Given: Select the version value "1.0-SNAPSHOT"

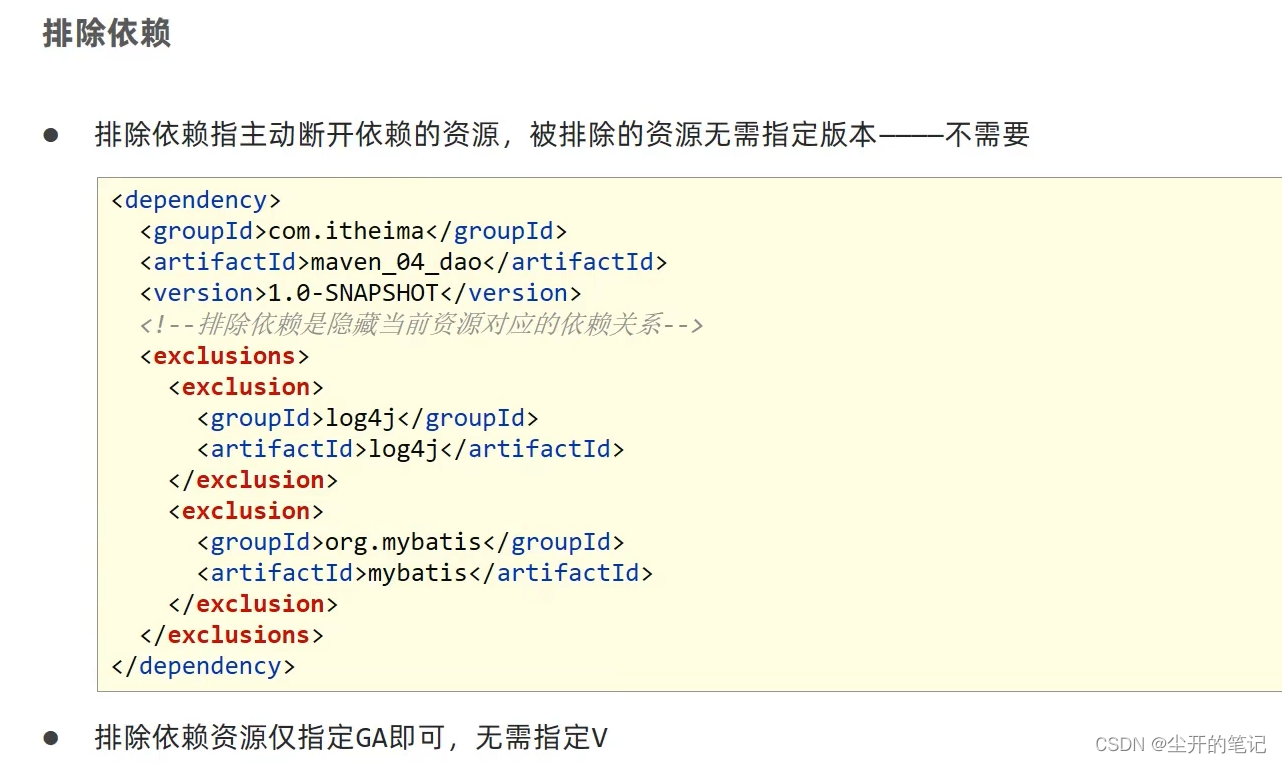Looking at the screenshot, I should pos(353,293).
